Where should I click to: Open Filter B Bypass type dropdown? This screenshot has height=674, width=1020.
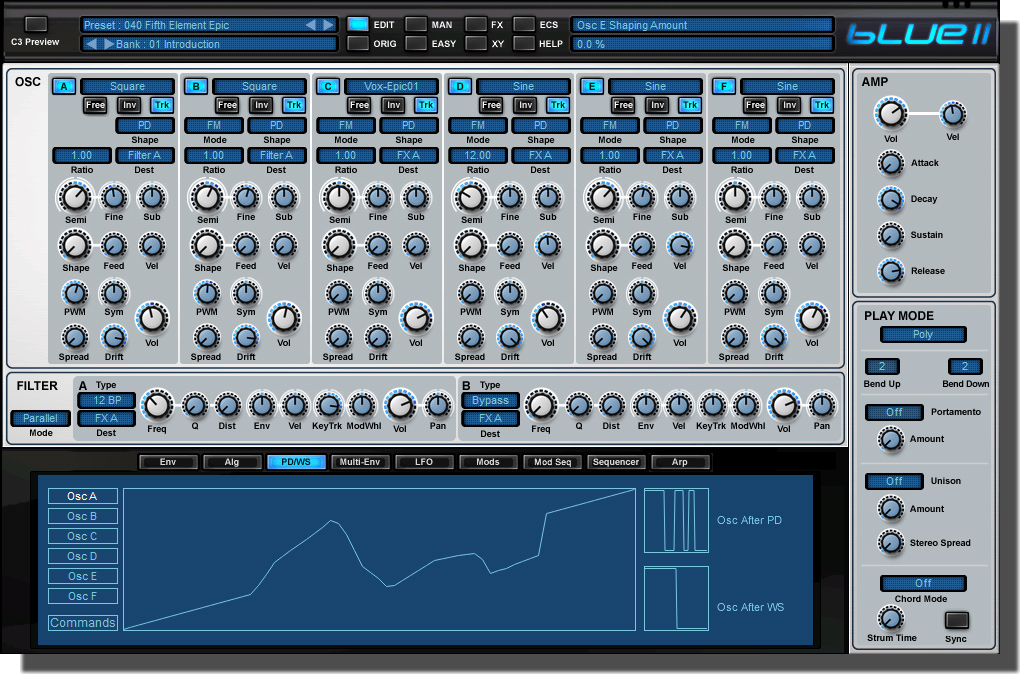[x=490, y=400]
